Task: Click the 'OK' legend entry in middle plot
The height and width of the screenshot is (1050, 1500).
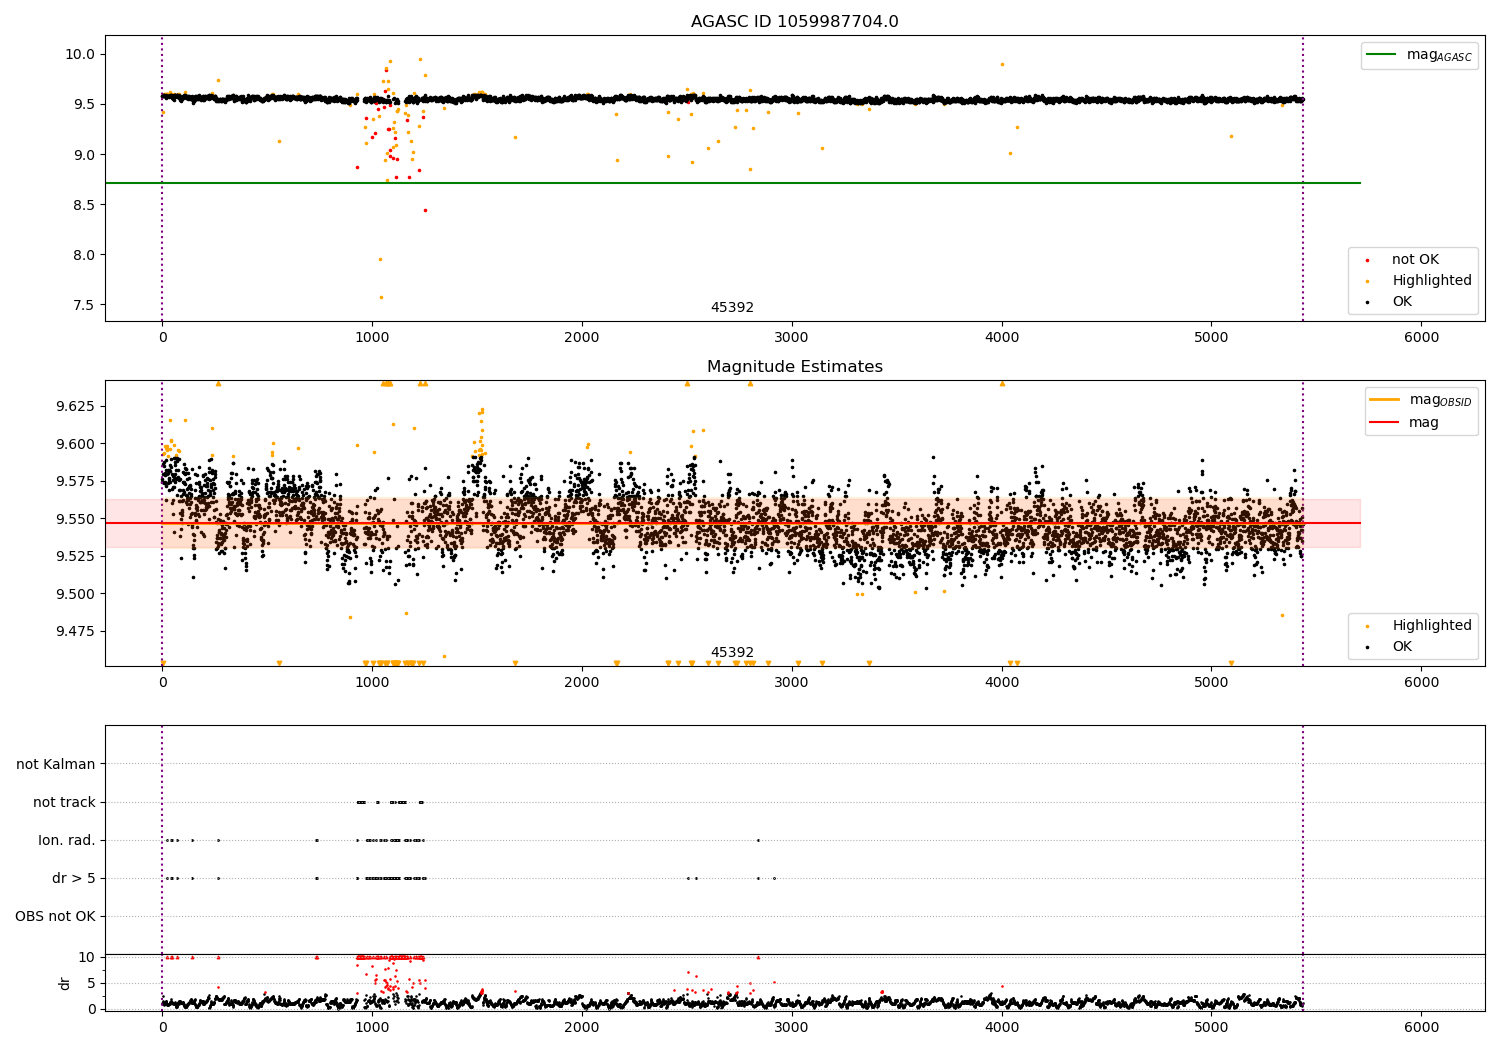Action: pyautogui.click(x=1402, y=647)
